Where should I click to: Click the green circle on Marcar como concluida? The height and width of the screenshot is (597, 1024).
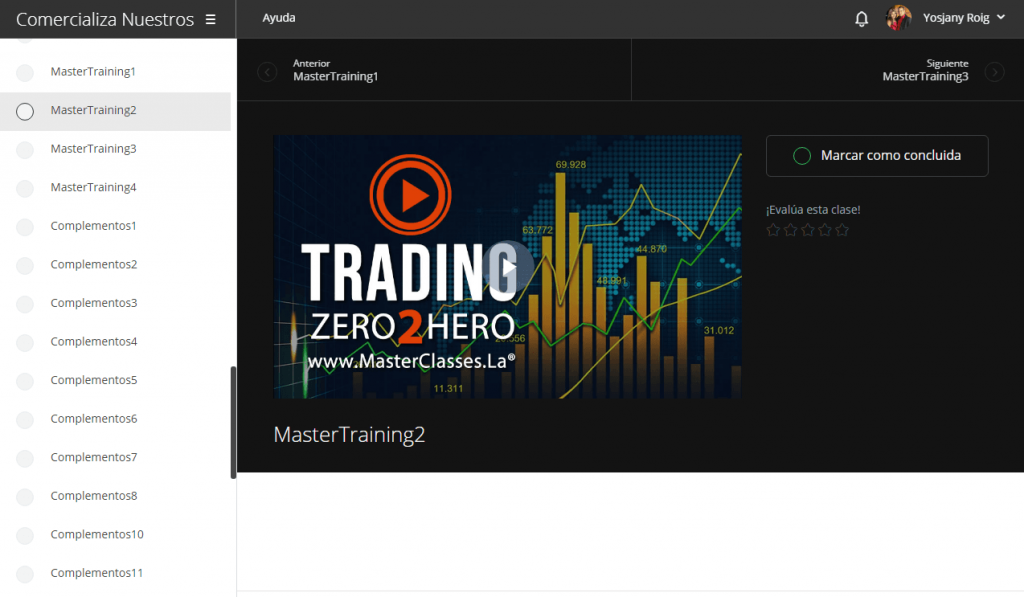click(800, 156)
